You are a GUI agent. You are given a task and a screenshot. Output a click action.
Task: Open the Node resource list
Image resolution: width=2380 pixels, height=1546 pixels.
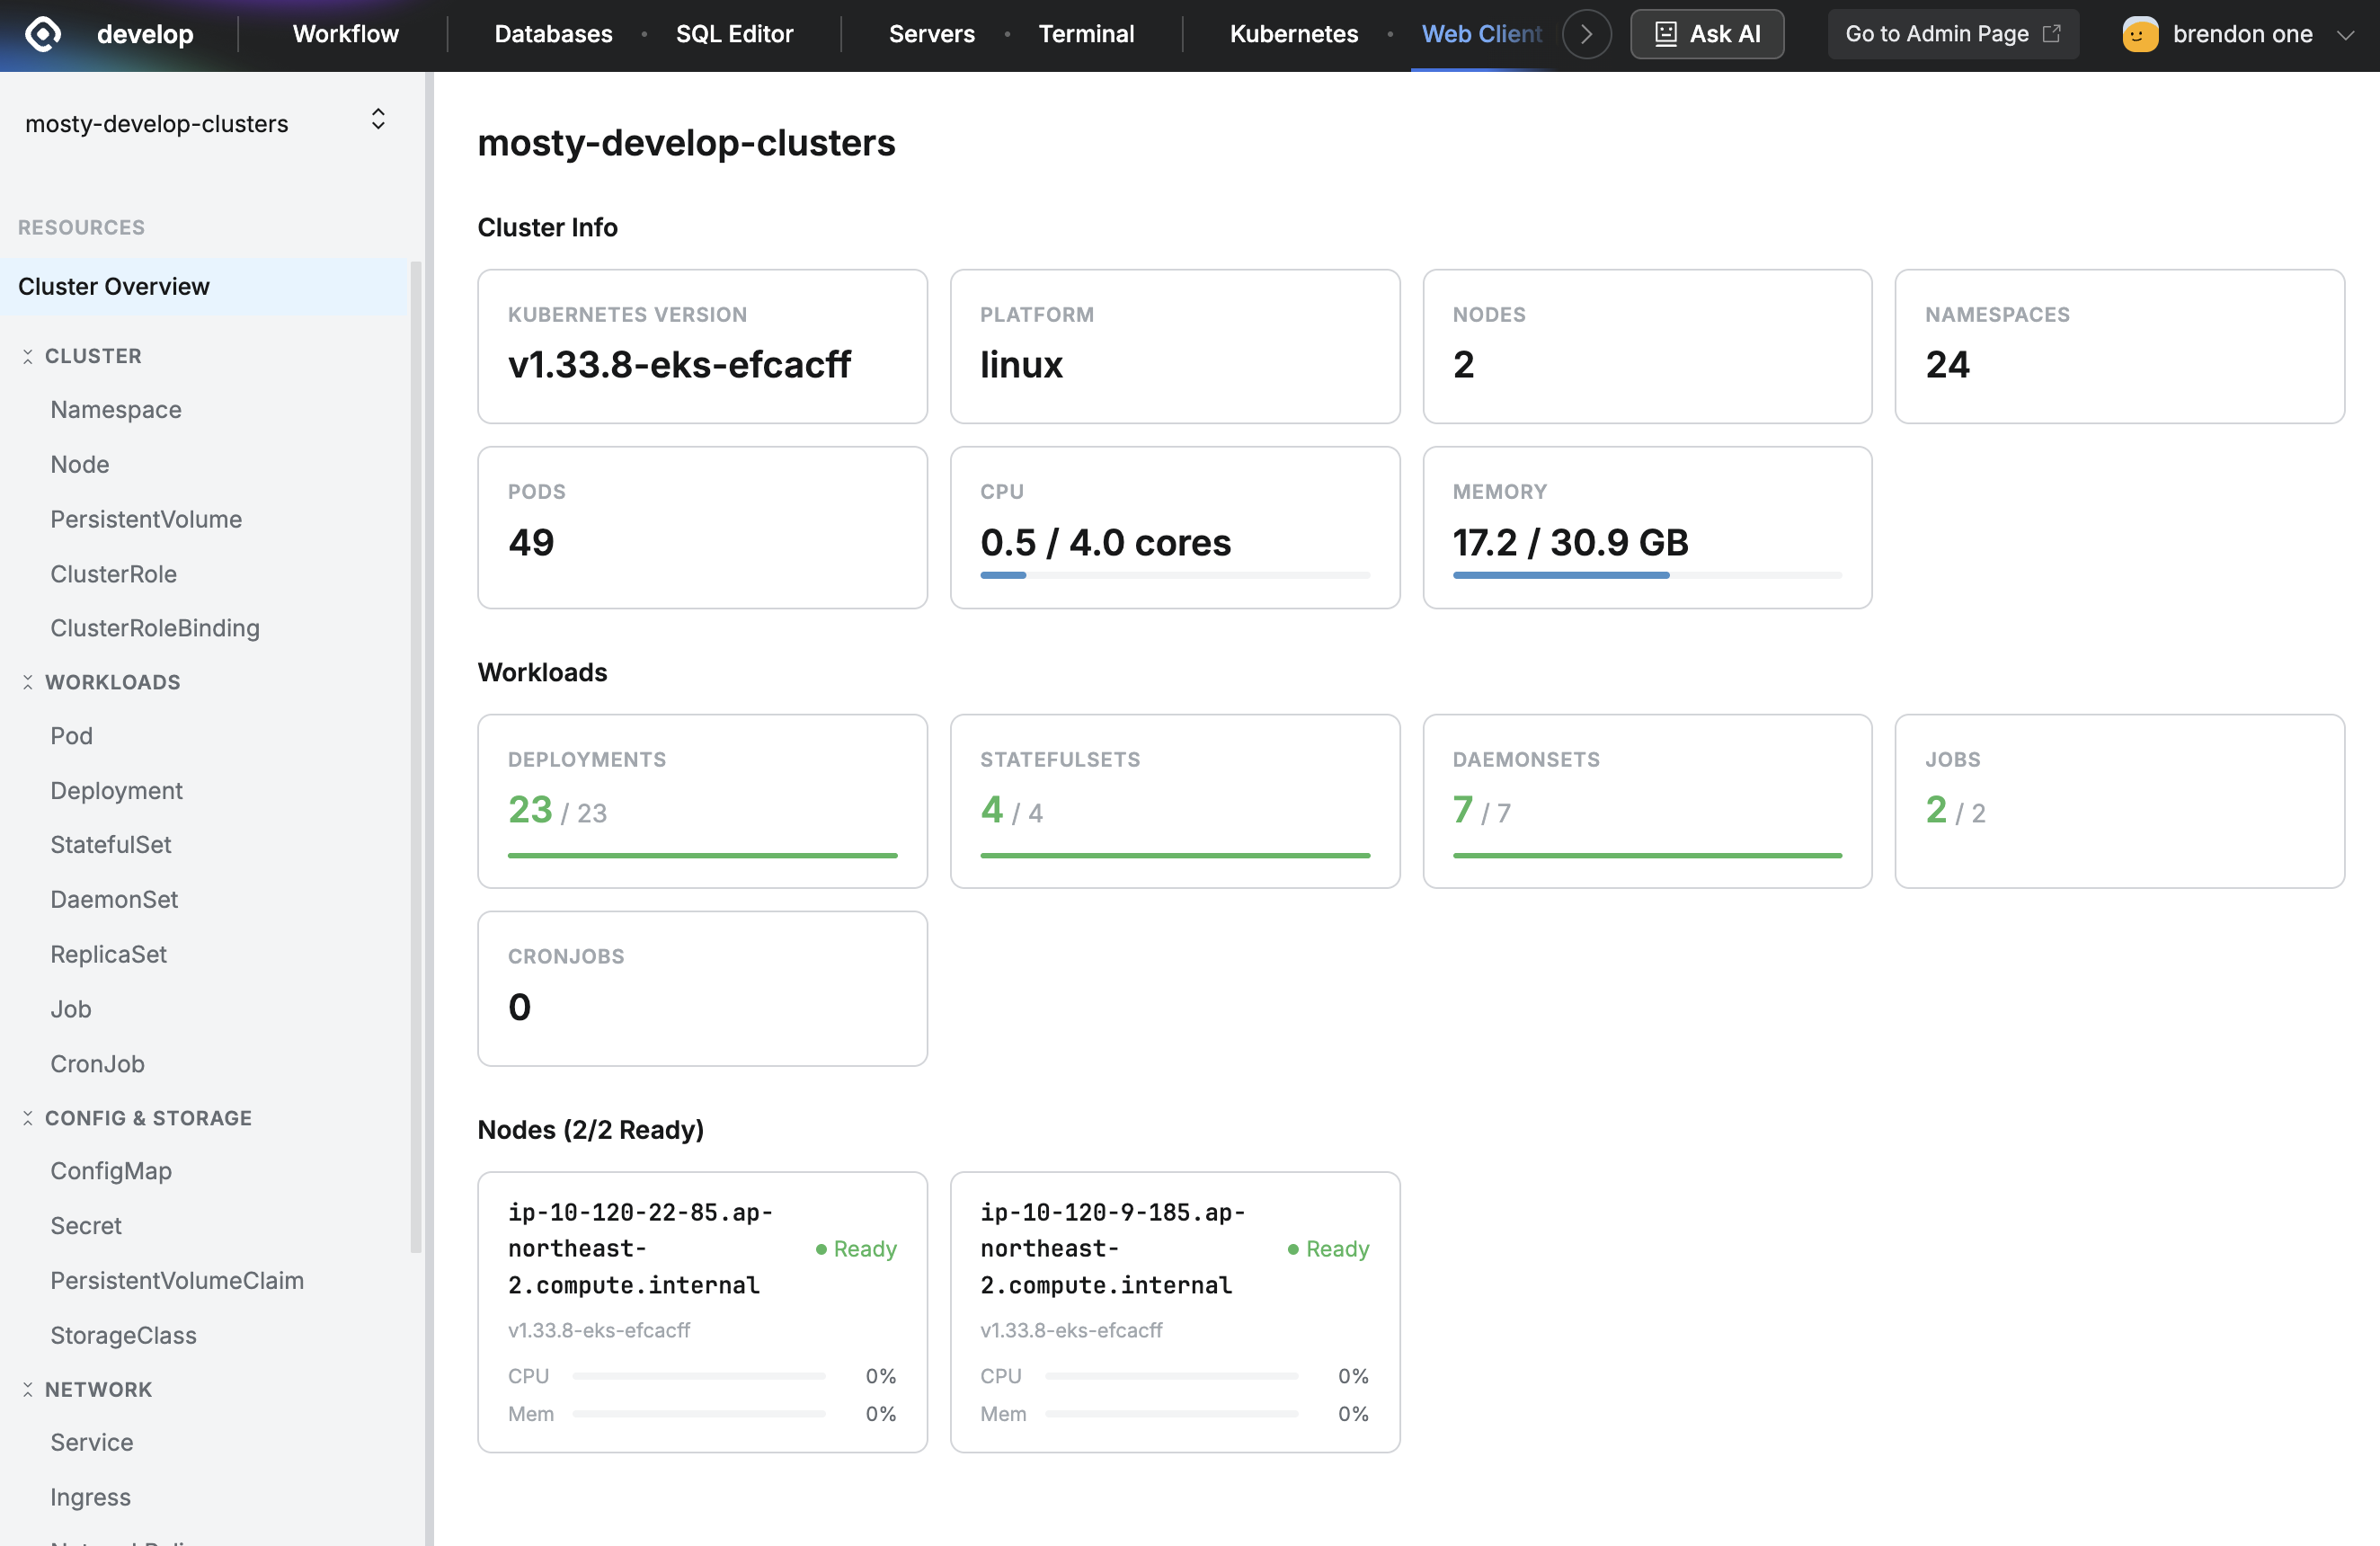pyautogui.click(x=80, y=464)
